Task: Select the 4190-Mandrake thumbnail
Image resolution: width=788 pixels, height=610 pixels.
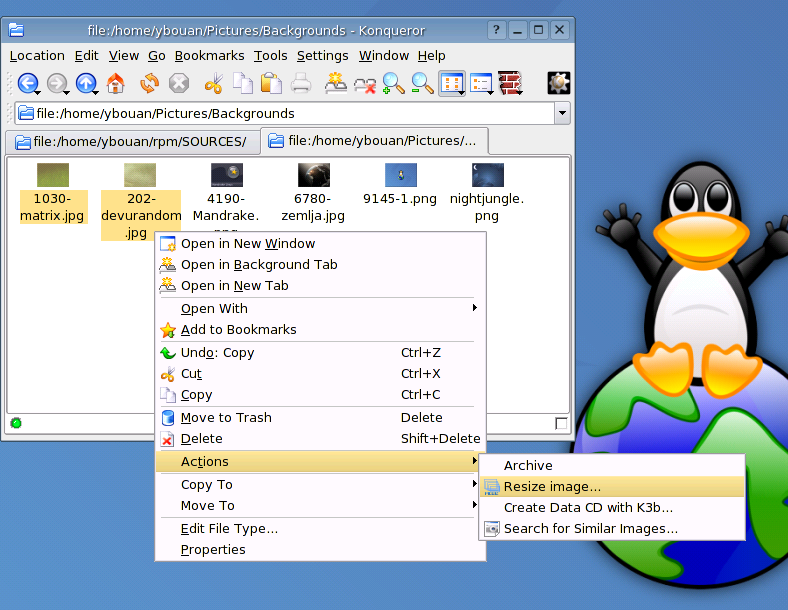Action: (x=227, y=175)
